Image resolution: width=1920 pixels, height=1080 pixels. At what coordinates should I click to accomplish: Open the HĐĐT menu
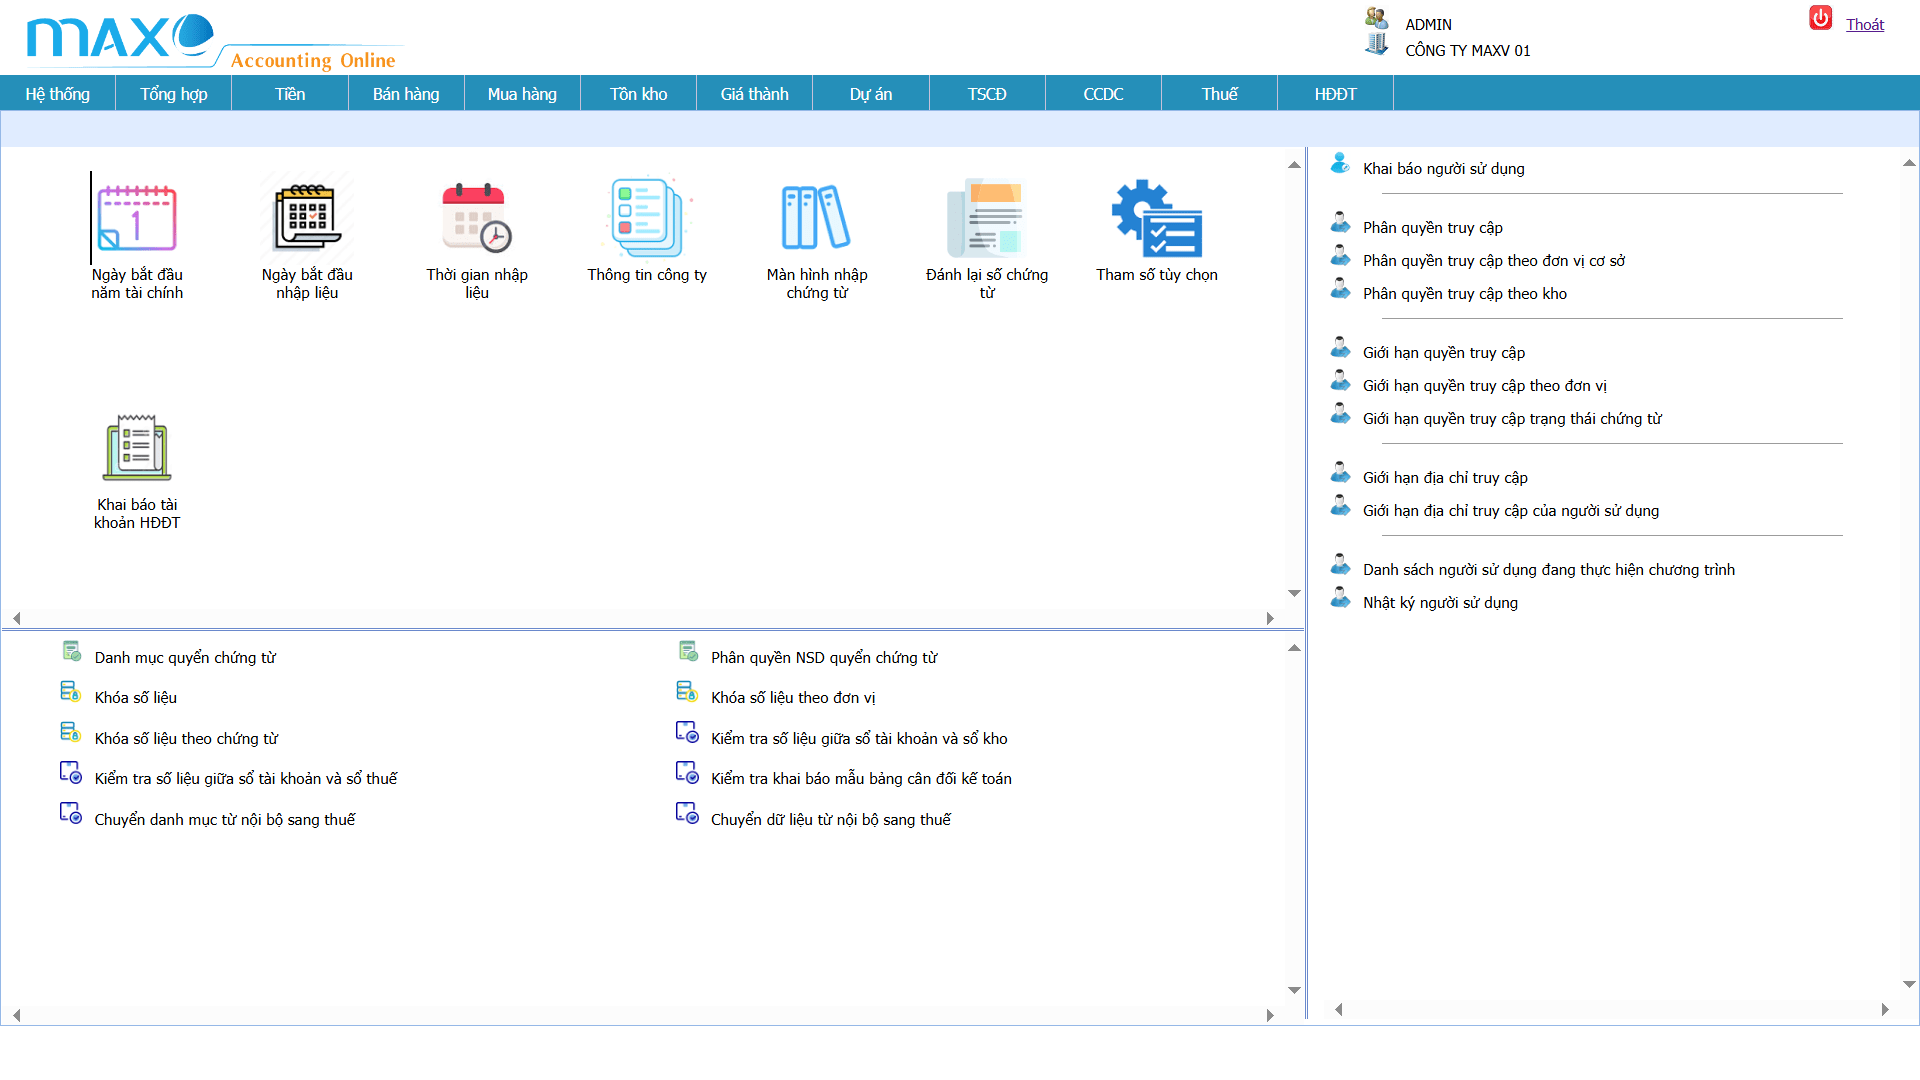1336,94
